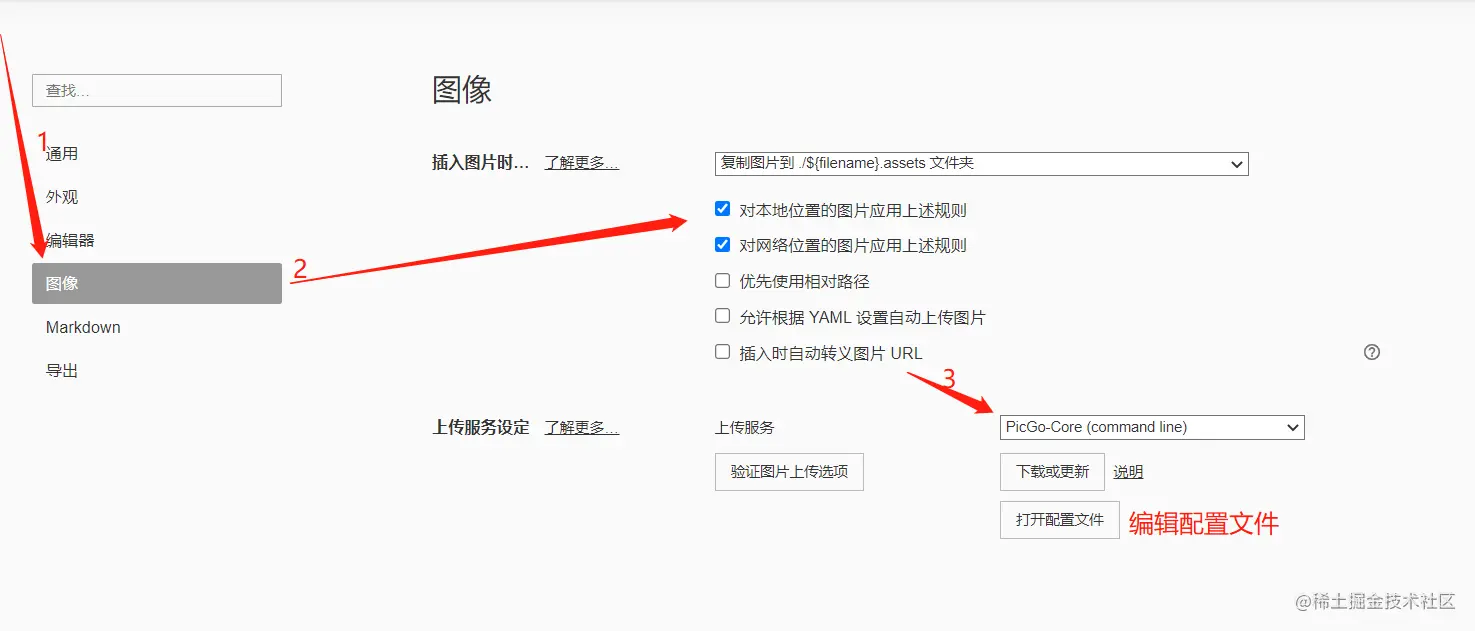The height and width of the screenshot is (631, 1475).
Task: Focus the 查找 search field
Action: [157, 90]
